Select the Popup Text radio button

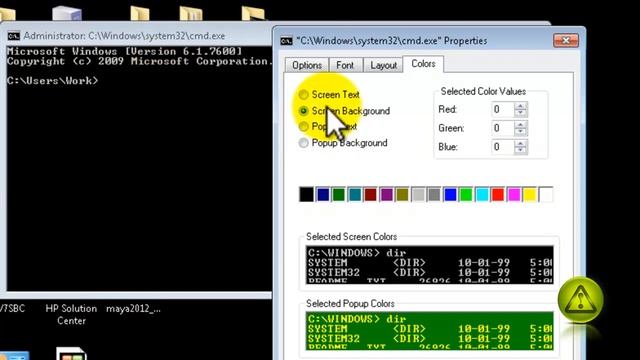pos(303,127)
